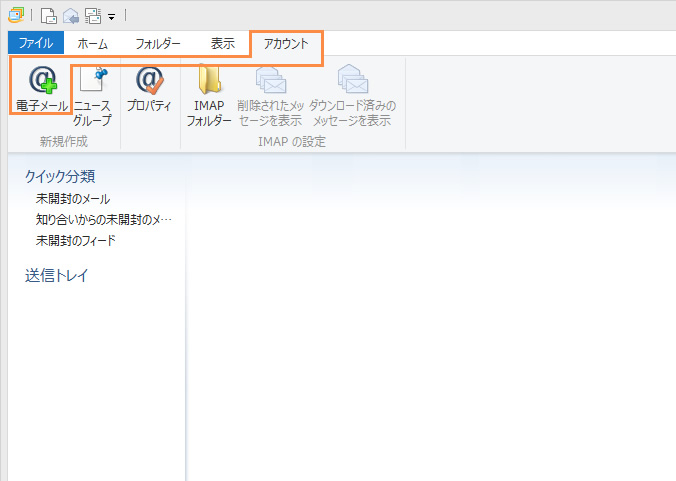Add a ニュースグループ account
Viewport: 676px width, 481px height.
tap(92, 96)
